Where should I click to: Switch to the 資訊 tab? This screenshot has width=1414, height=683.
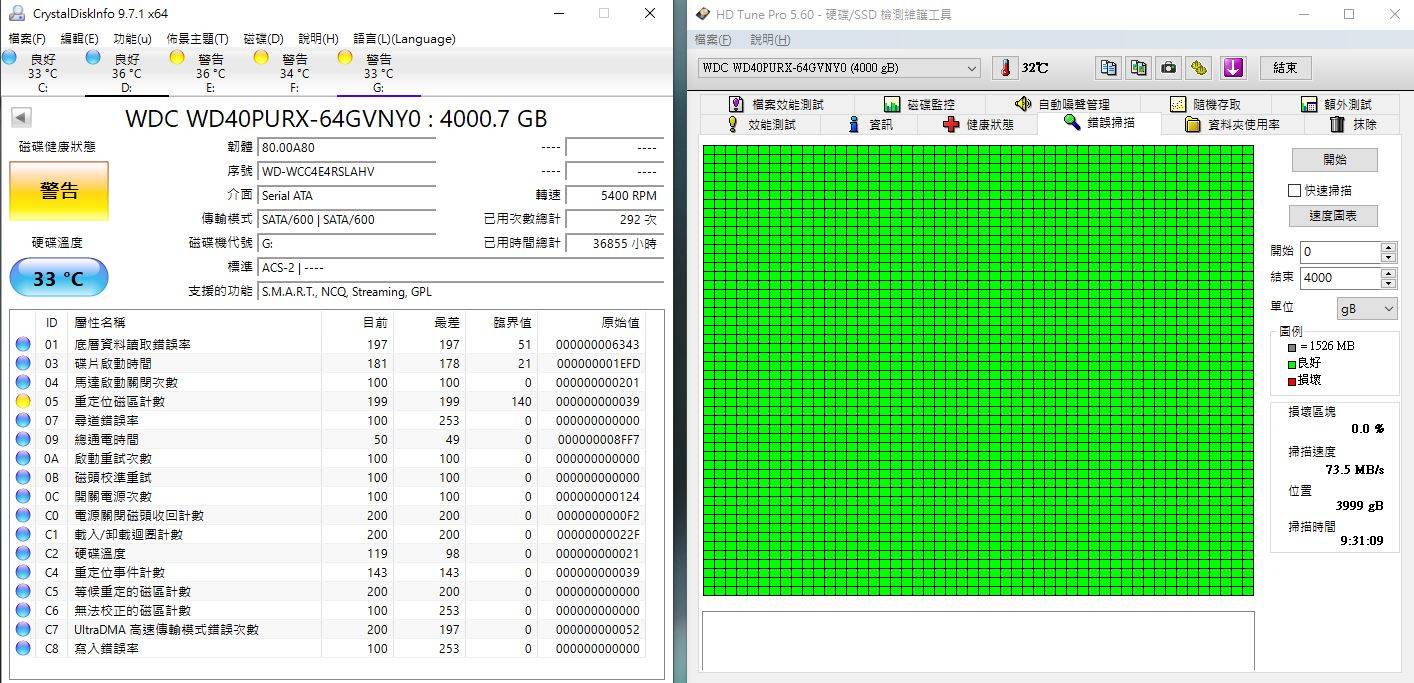tap(871, 125)
